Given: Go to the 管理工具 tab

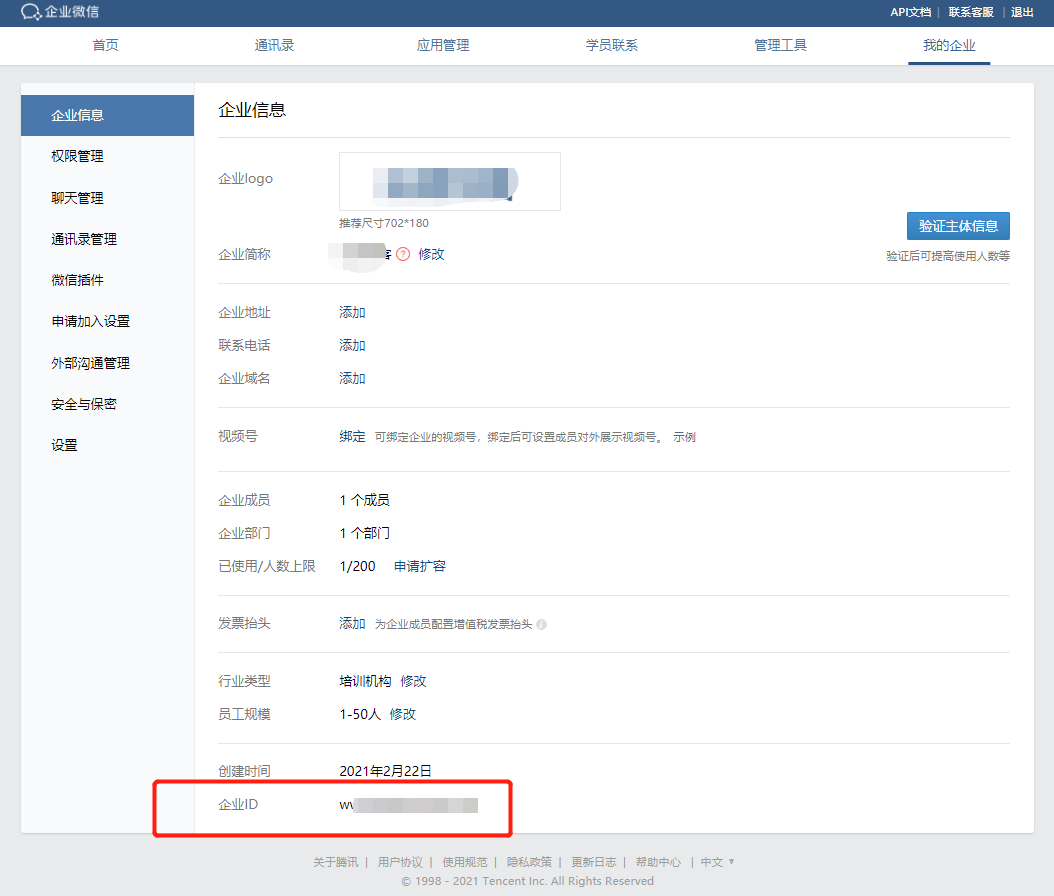Looking at the screenshot, I should click(780, 45).
